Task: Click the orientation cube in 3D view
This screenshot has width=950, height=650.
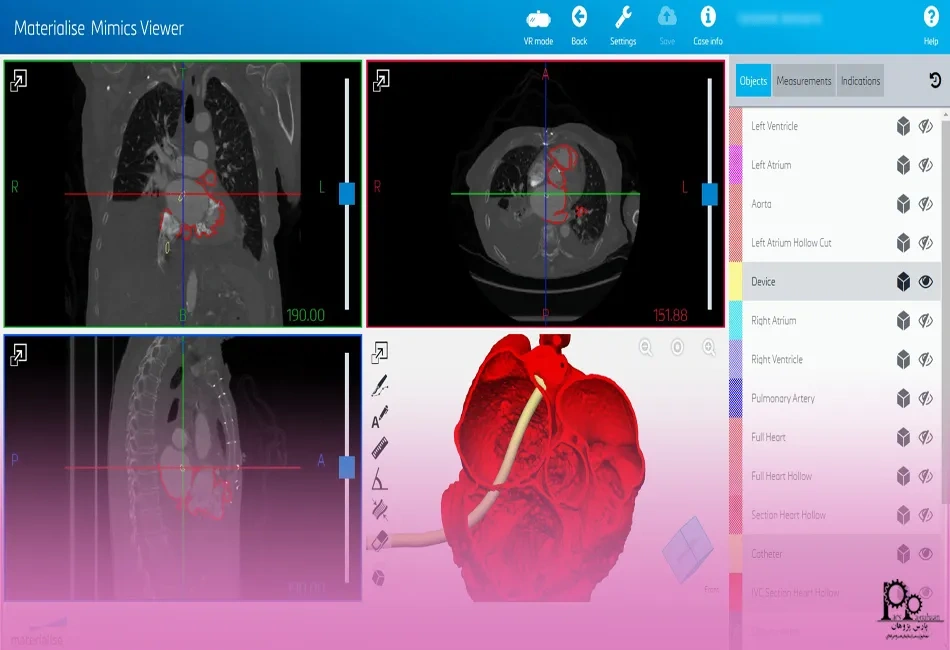Action: (x=687, y=548)
